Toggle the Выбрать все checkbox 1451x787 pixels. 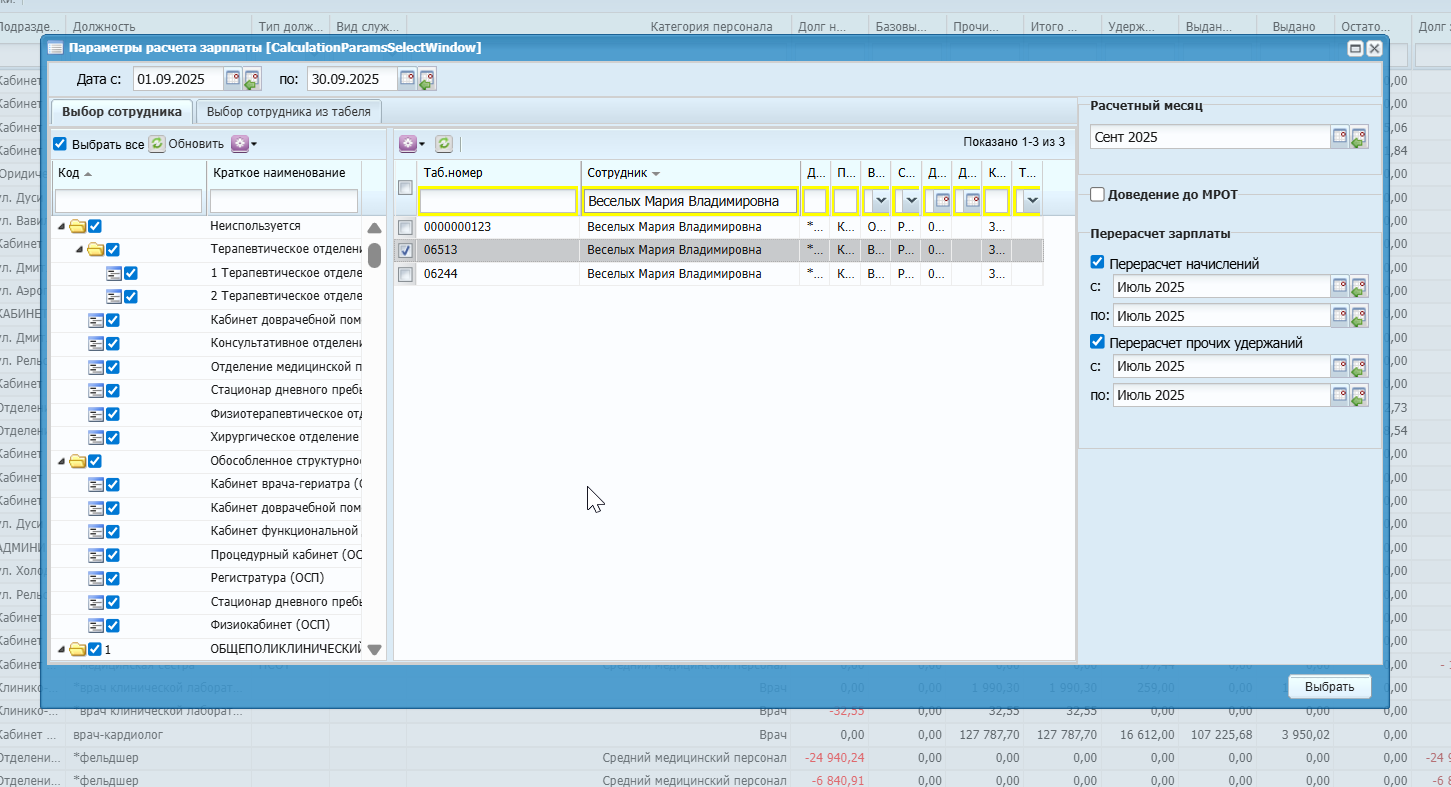pos(60,144)
